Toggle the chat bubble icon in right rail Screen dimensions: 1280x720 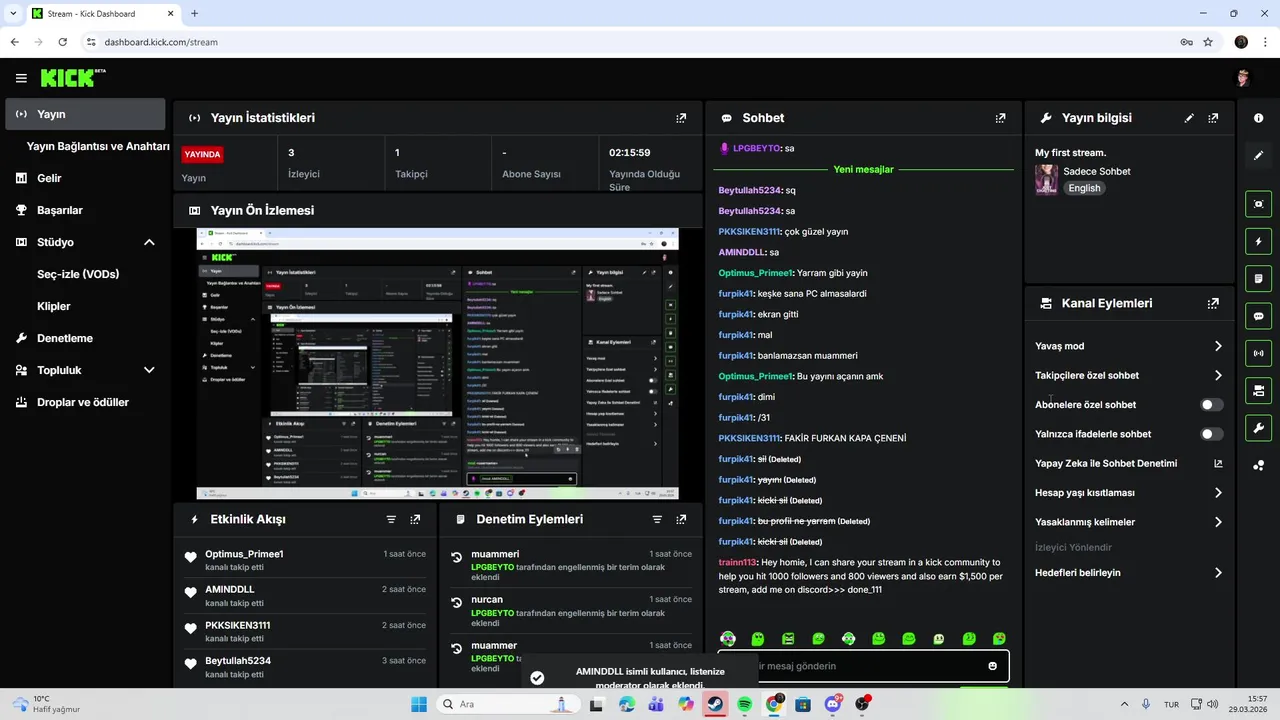(1259, 316)
